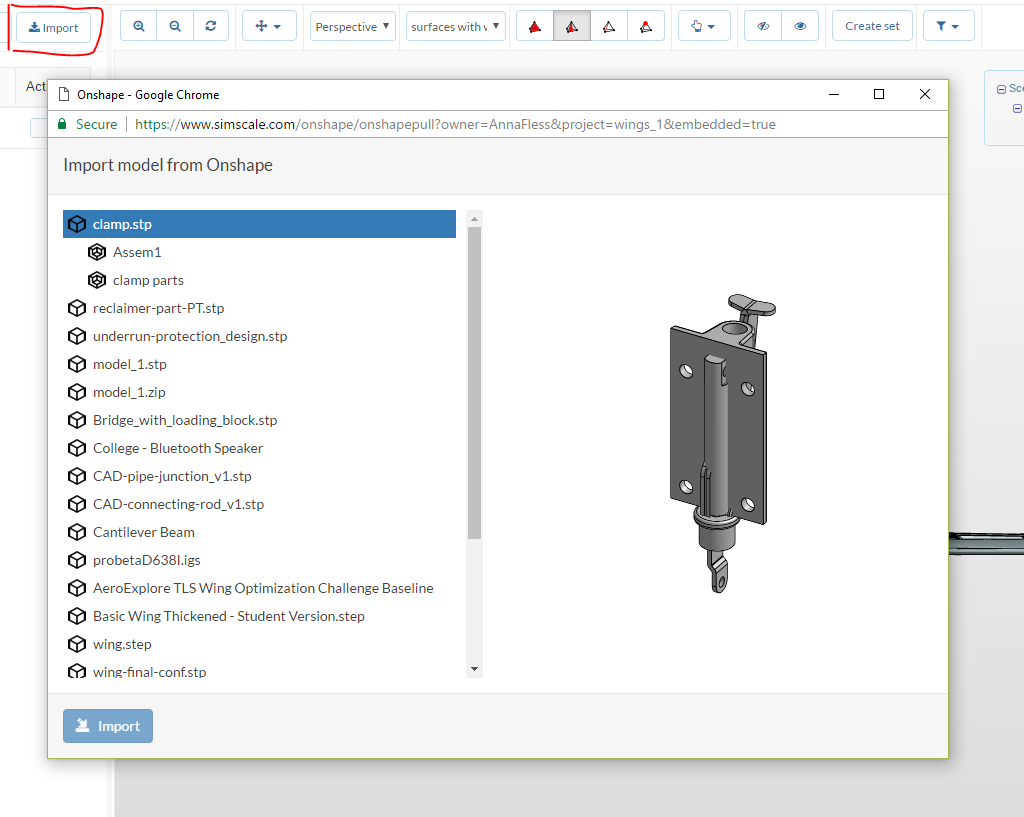Click the Create set button
Screen dimensions: 1024x817
pyautogui.click(x=872, y=27)
